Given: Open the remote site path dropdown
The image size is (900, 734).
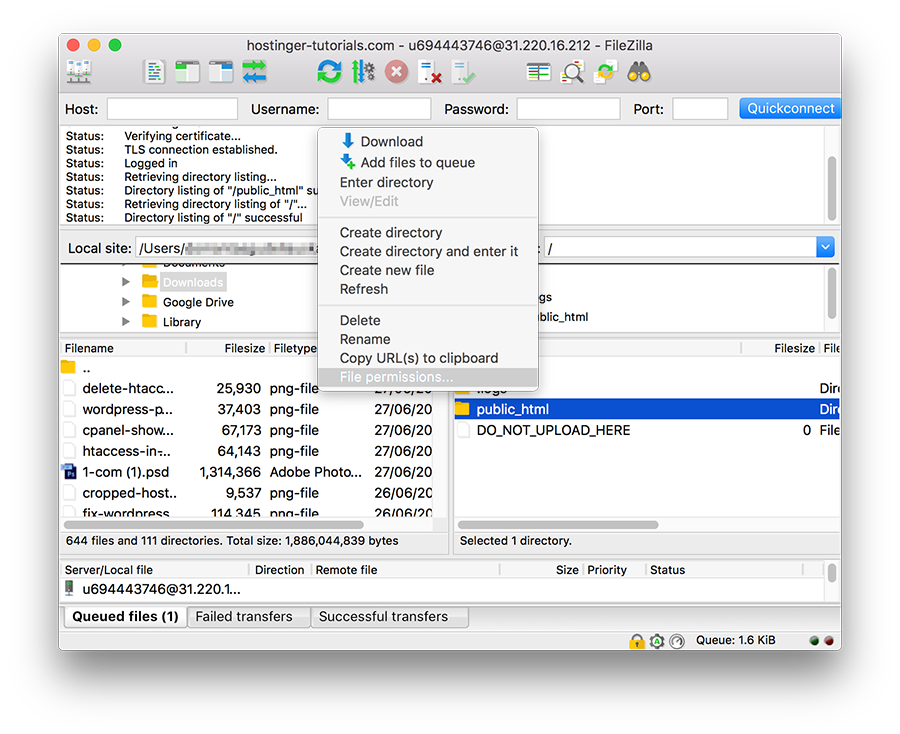Looking at the screenshot, I should coord(825,247).
